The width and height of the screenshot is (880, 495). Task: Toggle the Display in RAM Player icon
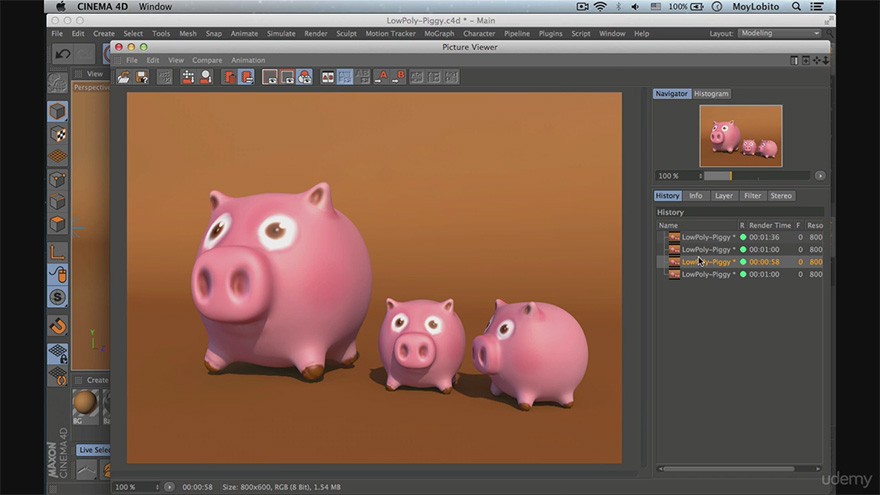point(246,77)
